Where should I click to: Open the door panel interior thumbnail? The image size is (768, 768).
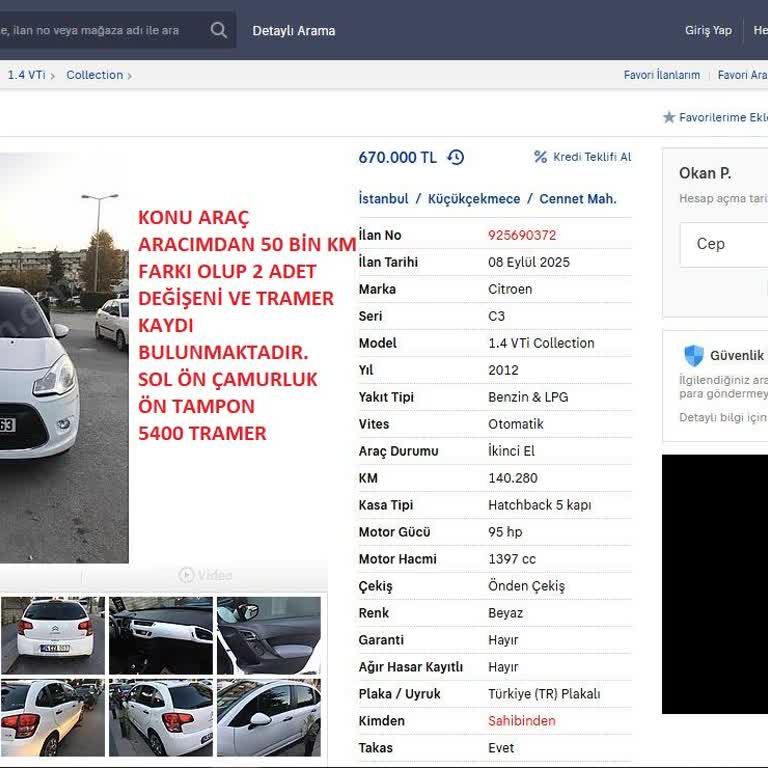[269, 635]
